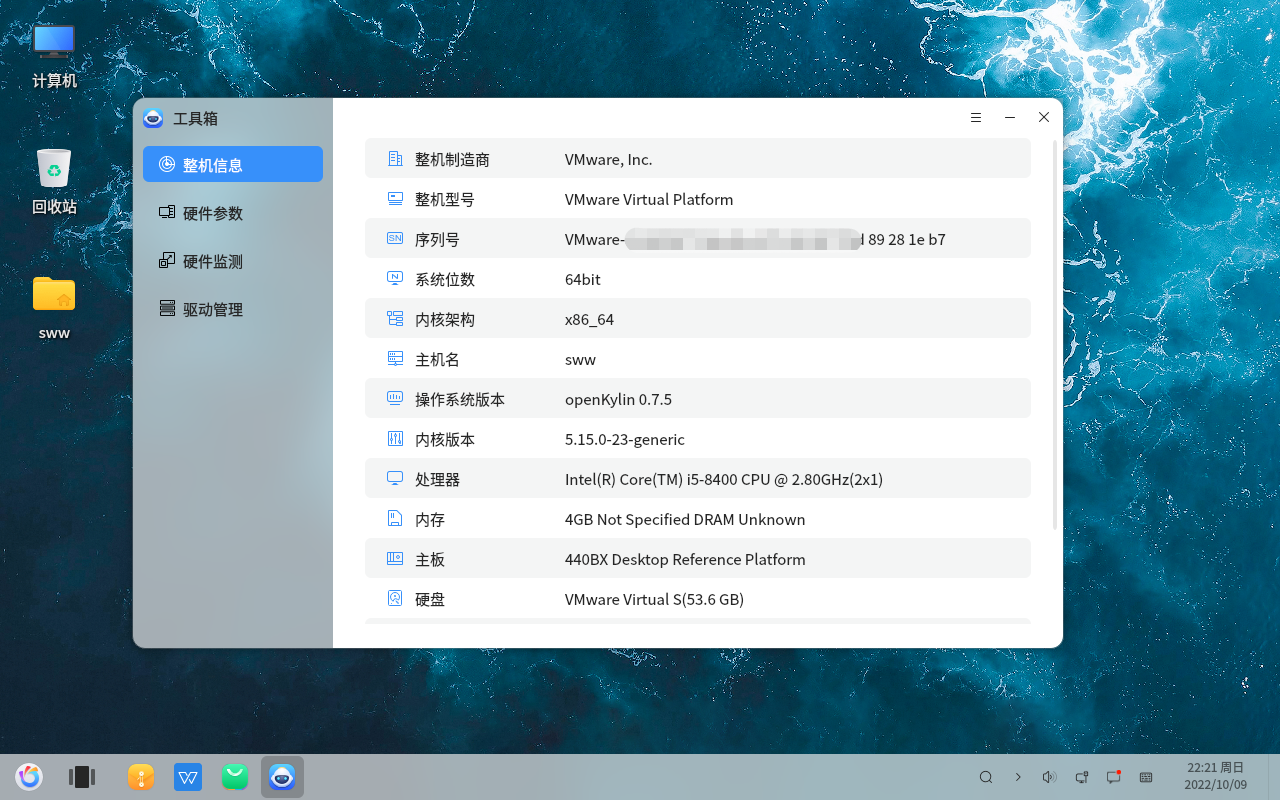Image resolution: width=1280 pixels, height=800 pixels.
Task: Open the keyboard icon in tray
Action: pos(1146,777)
